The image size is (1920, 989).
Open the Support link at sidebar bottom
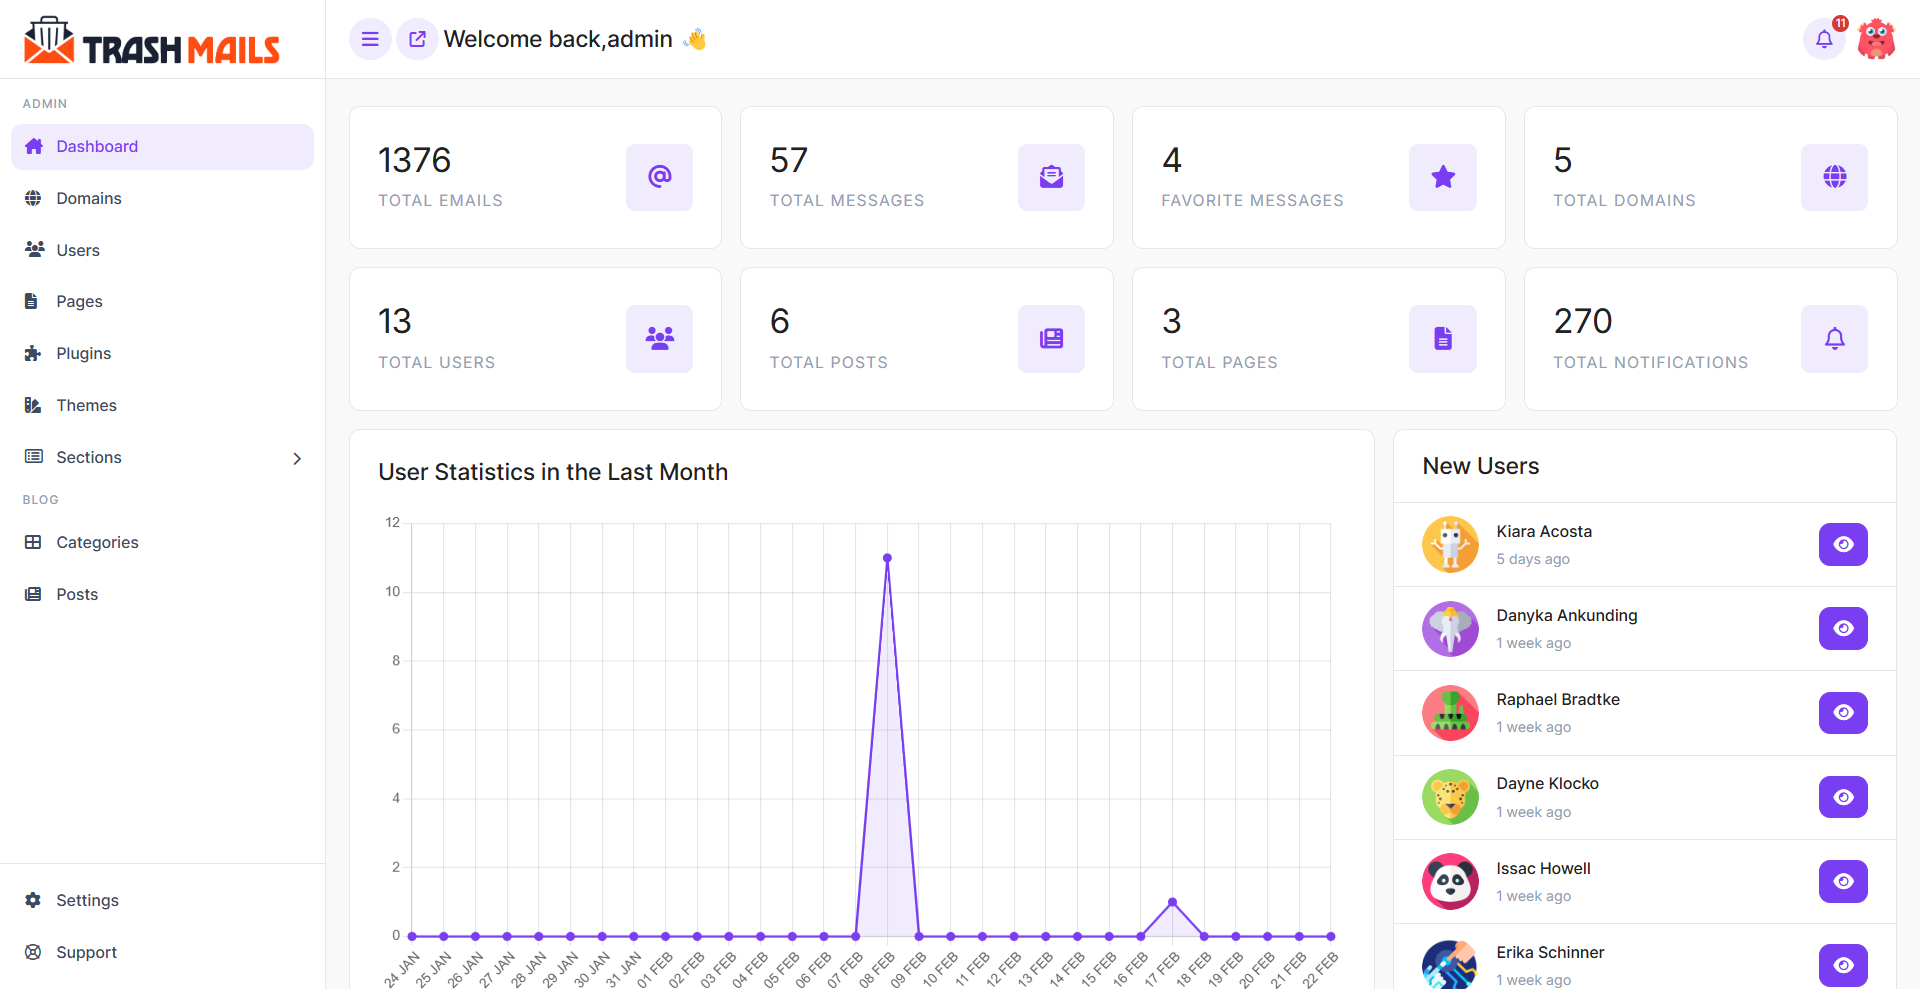pos(85,952)
